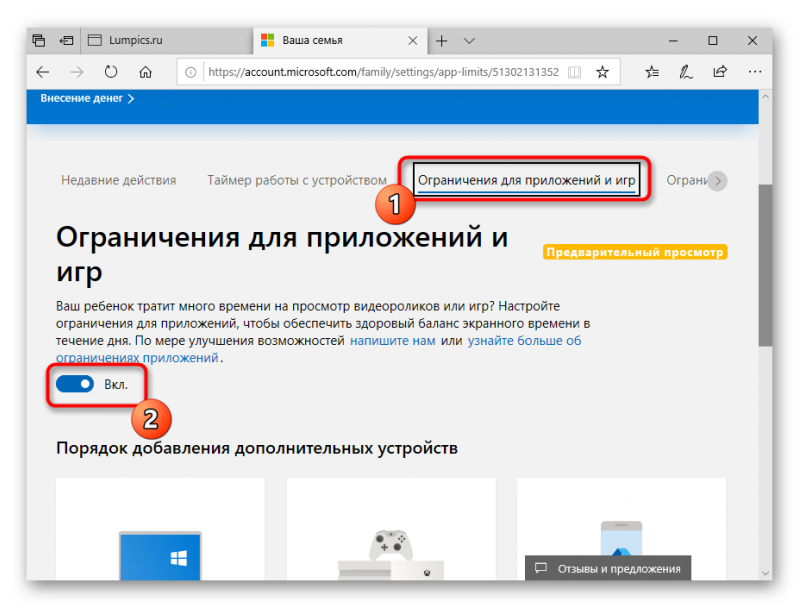Click the Предварительный просмотр badge
The height and width of the screenshot is (608, 800).
point(635,252)
